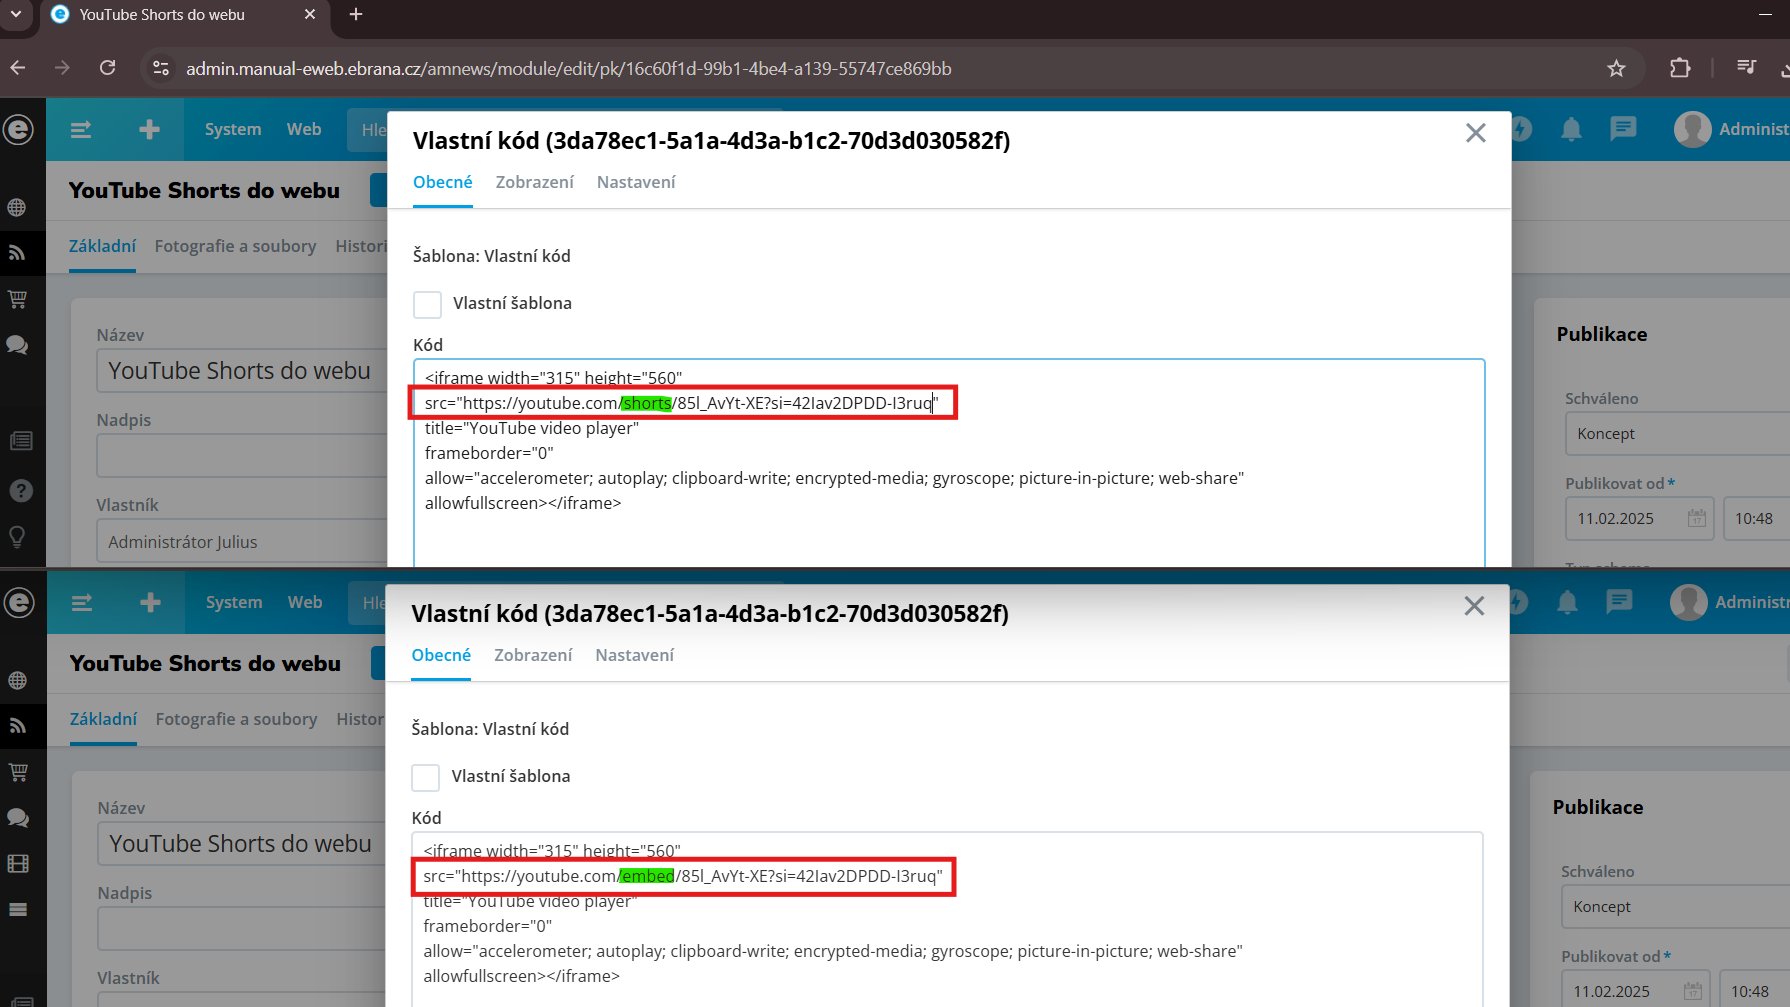Go back in browser history
This screenshot has height=1007, width=1790.
[18, 68]
